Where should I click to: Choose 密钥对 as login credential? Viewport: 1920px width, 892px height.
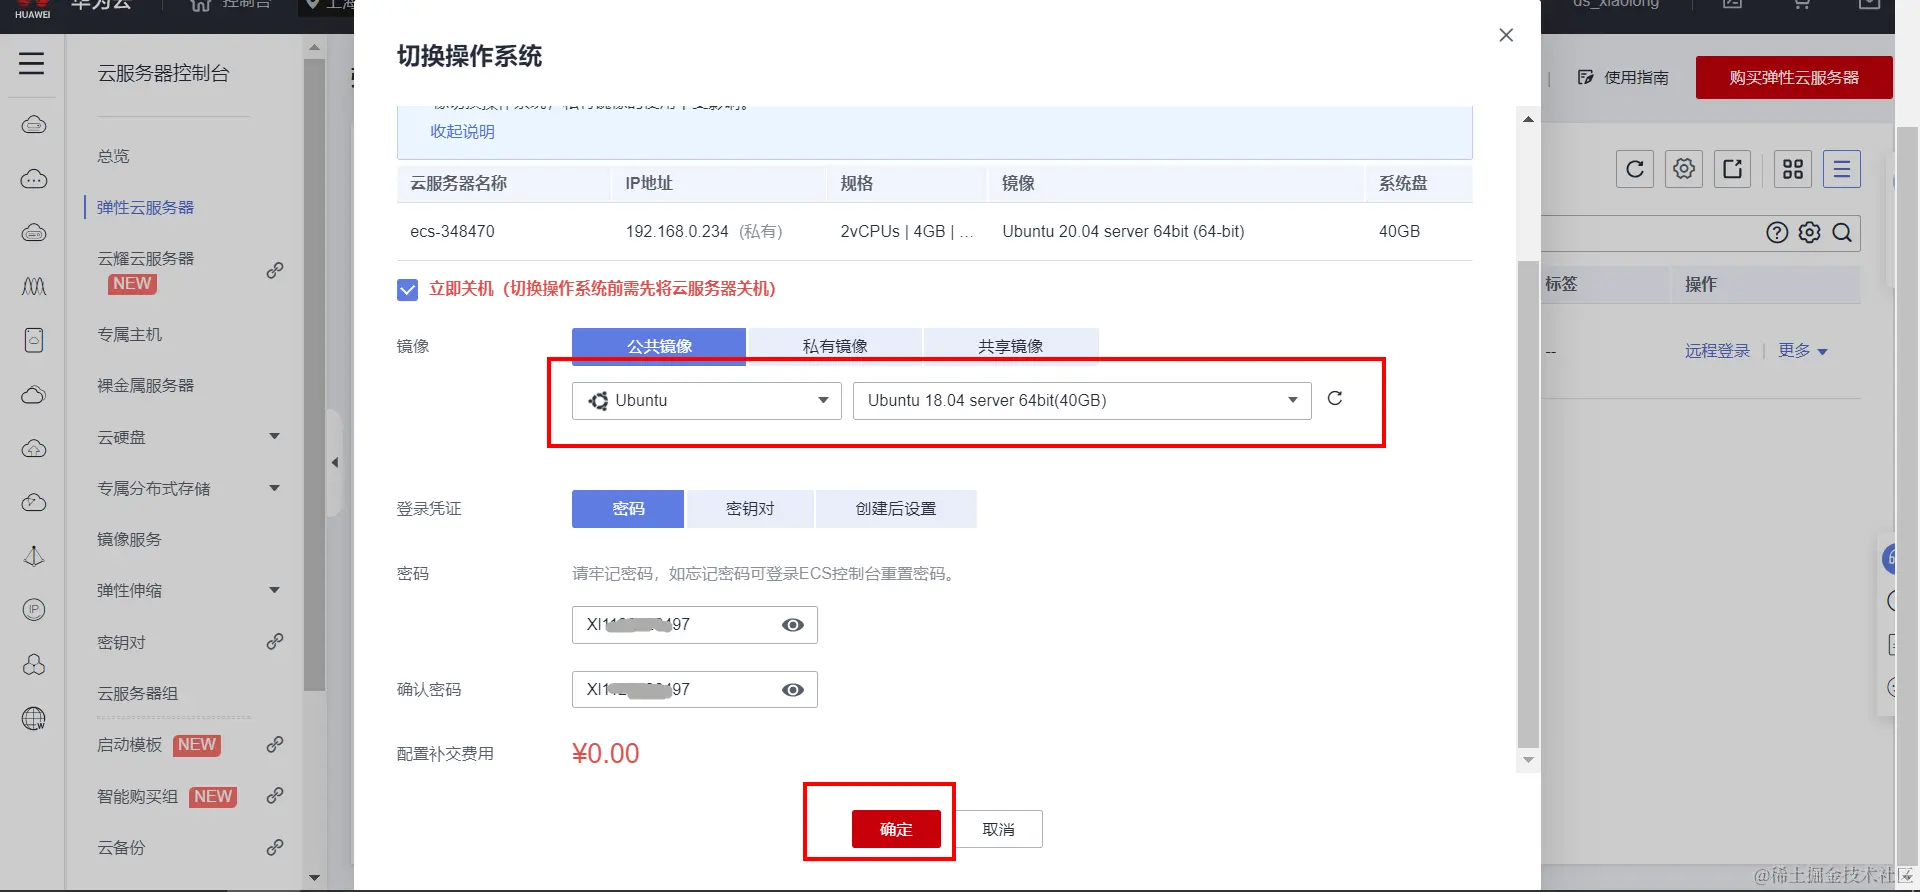click(x=750, y=509)
